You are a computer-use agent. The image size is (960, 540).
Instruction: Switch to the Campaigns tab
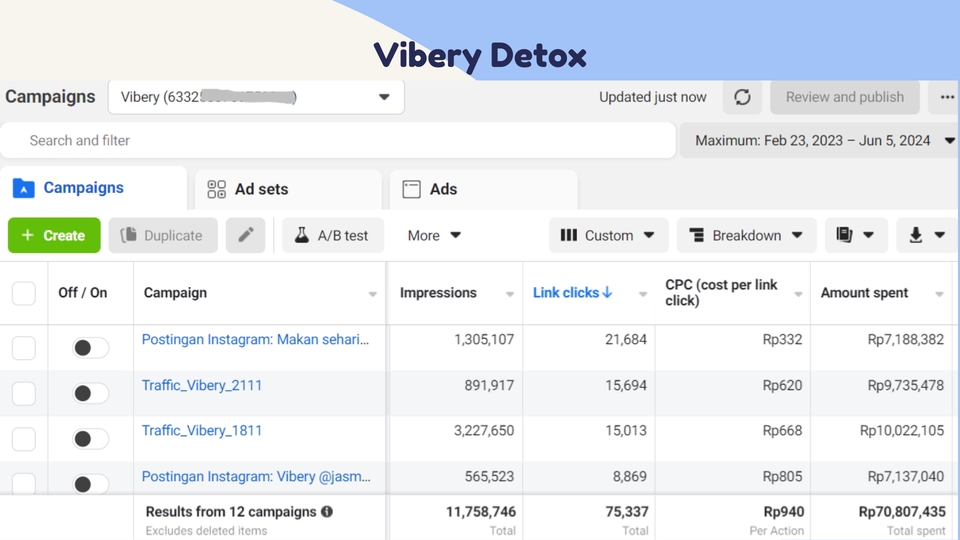94,188
